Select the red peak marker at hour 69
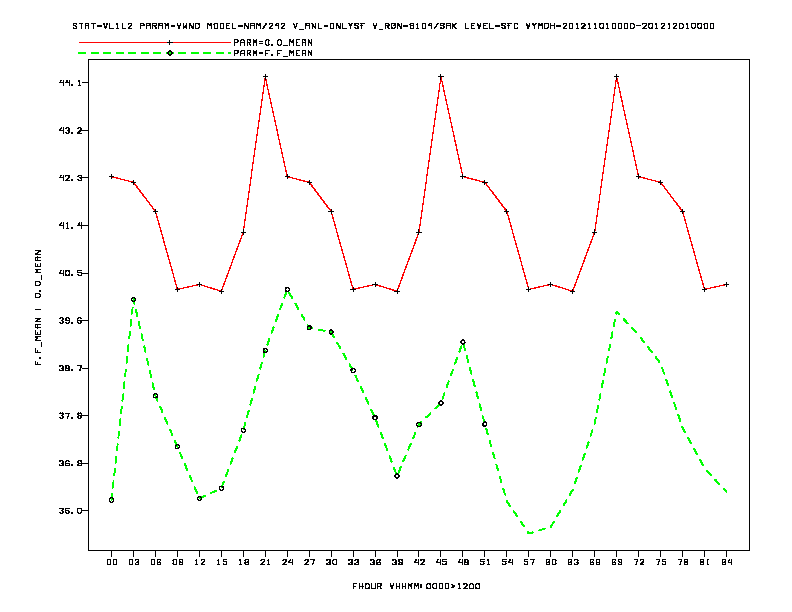This screenshot has width=792, height=612. point(617,77)
